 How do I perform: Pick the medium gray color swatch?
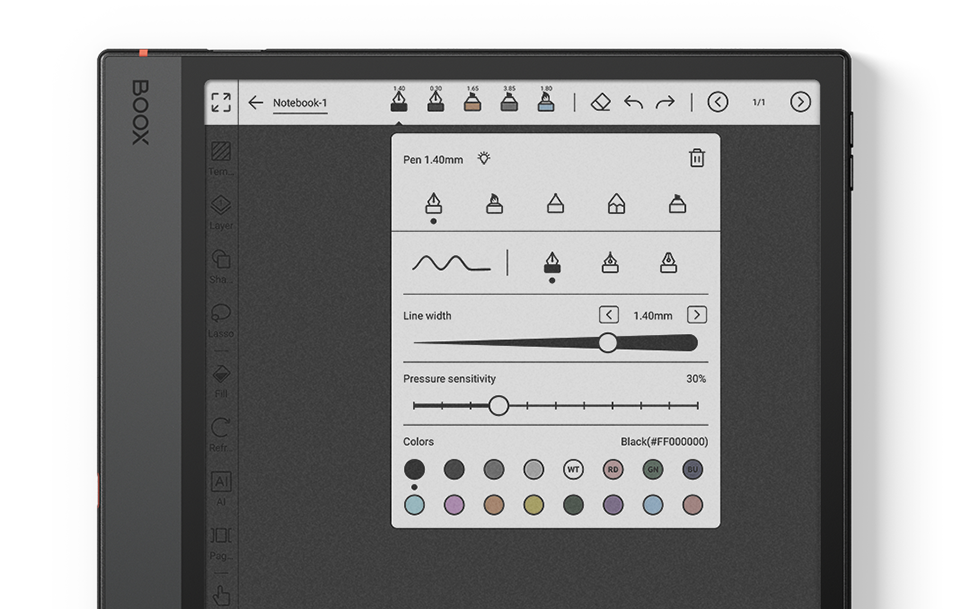494,469
